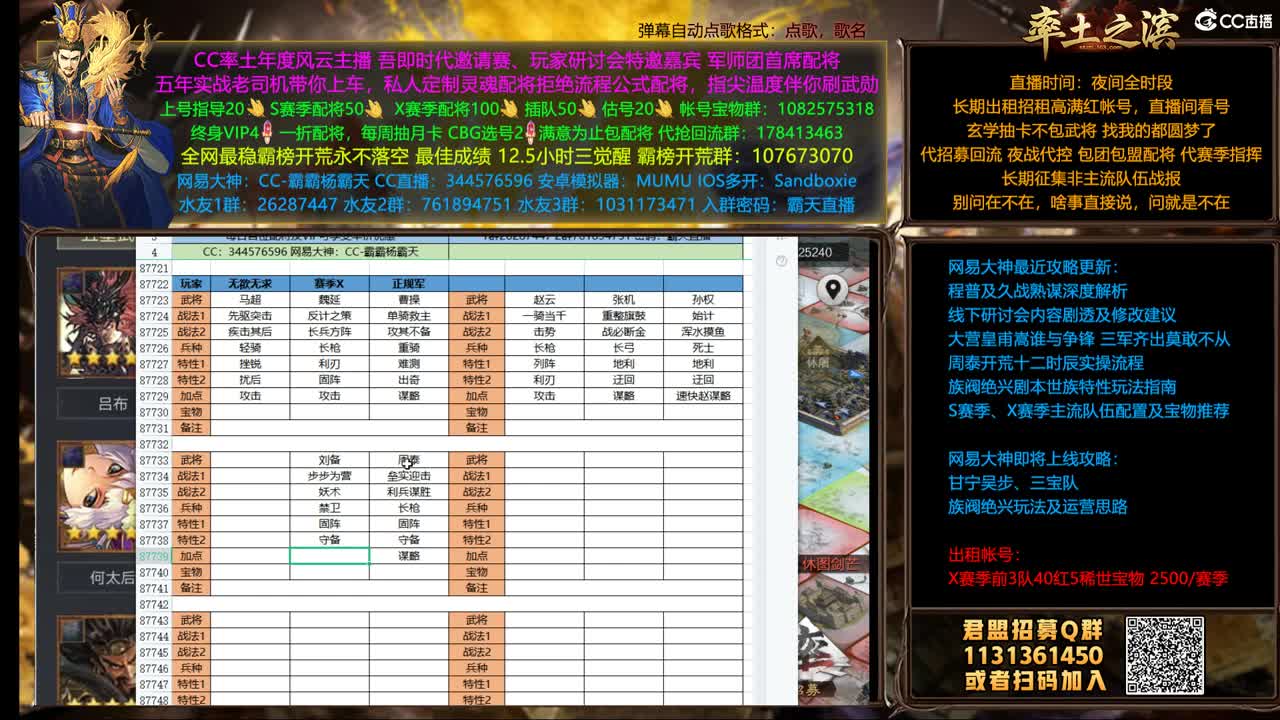Select the 何太后 hero portrait card
The width and height of the screenshot is (1280, 720).
tap(97, 495)
